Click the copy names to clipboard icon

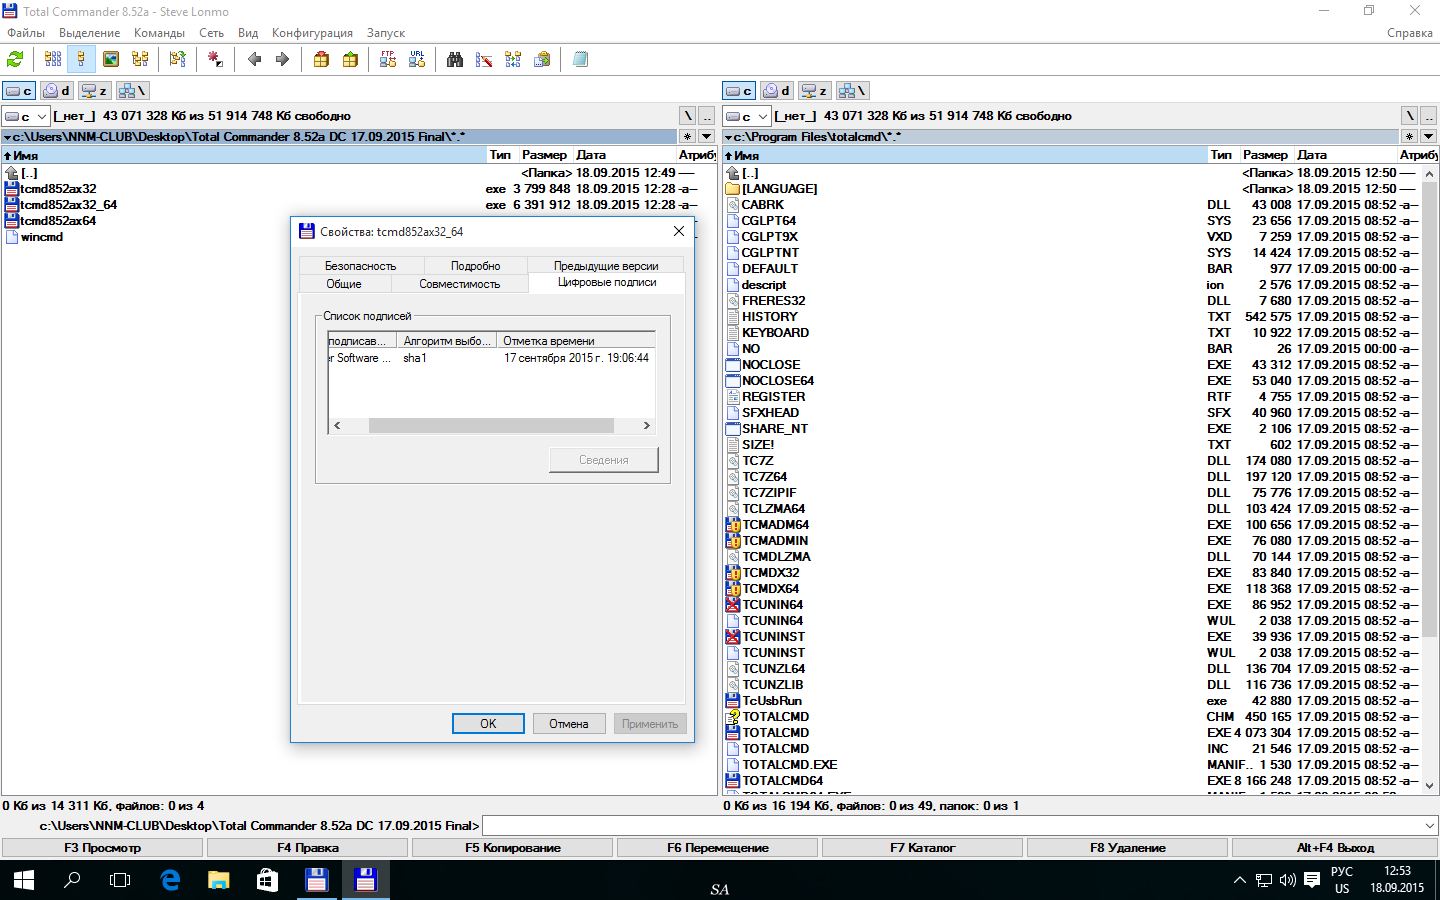542,60
